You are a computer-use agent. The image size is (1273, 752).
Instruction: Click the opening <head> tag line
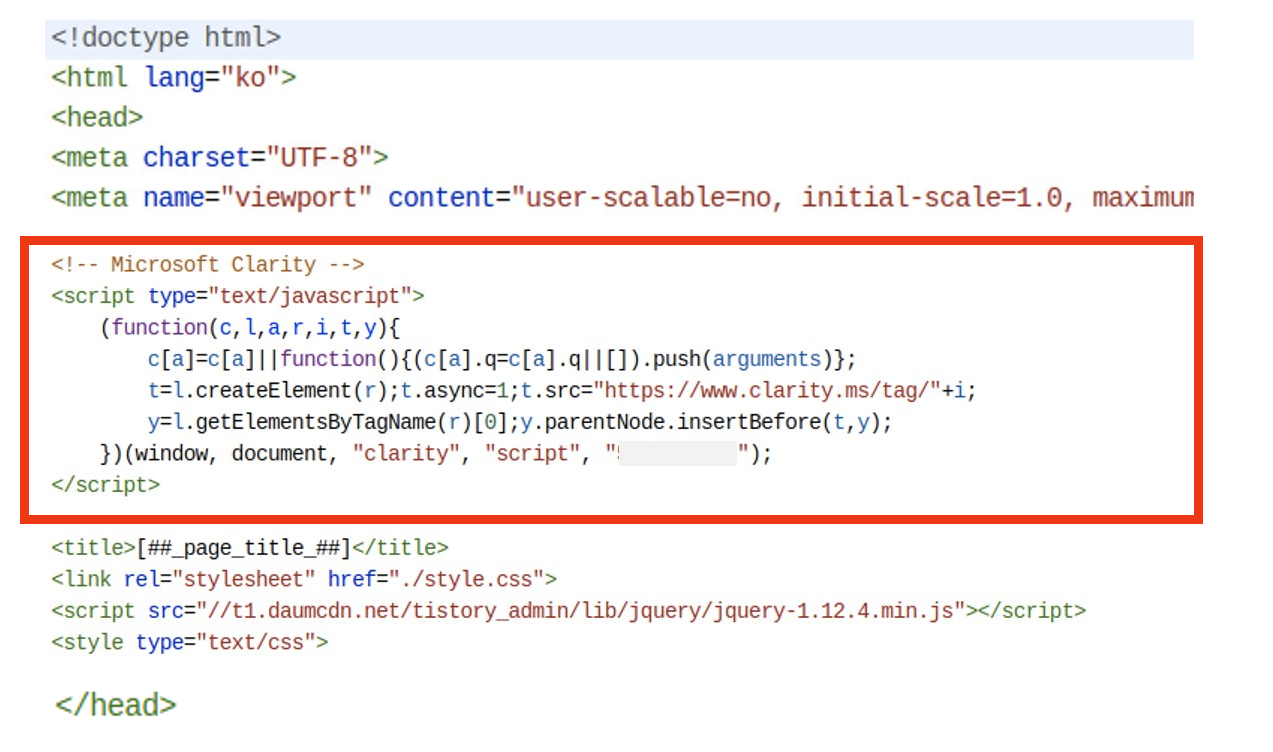pyautogui.click(x=97, y=117)
